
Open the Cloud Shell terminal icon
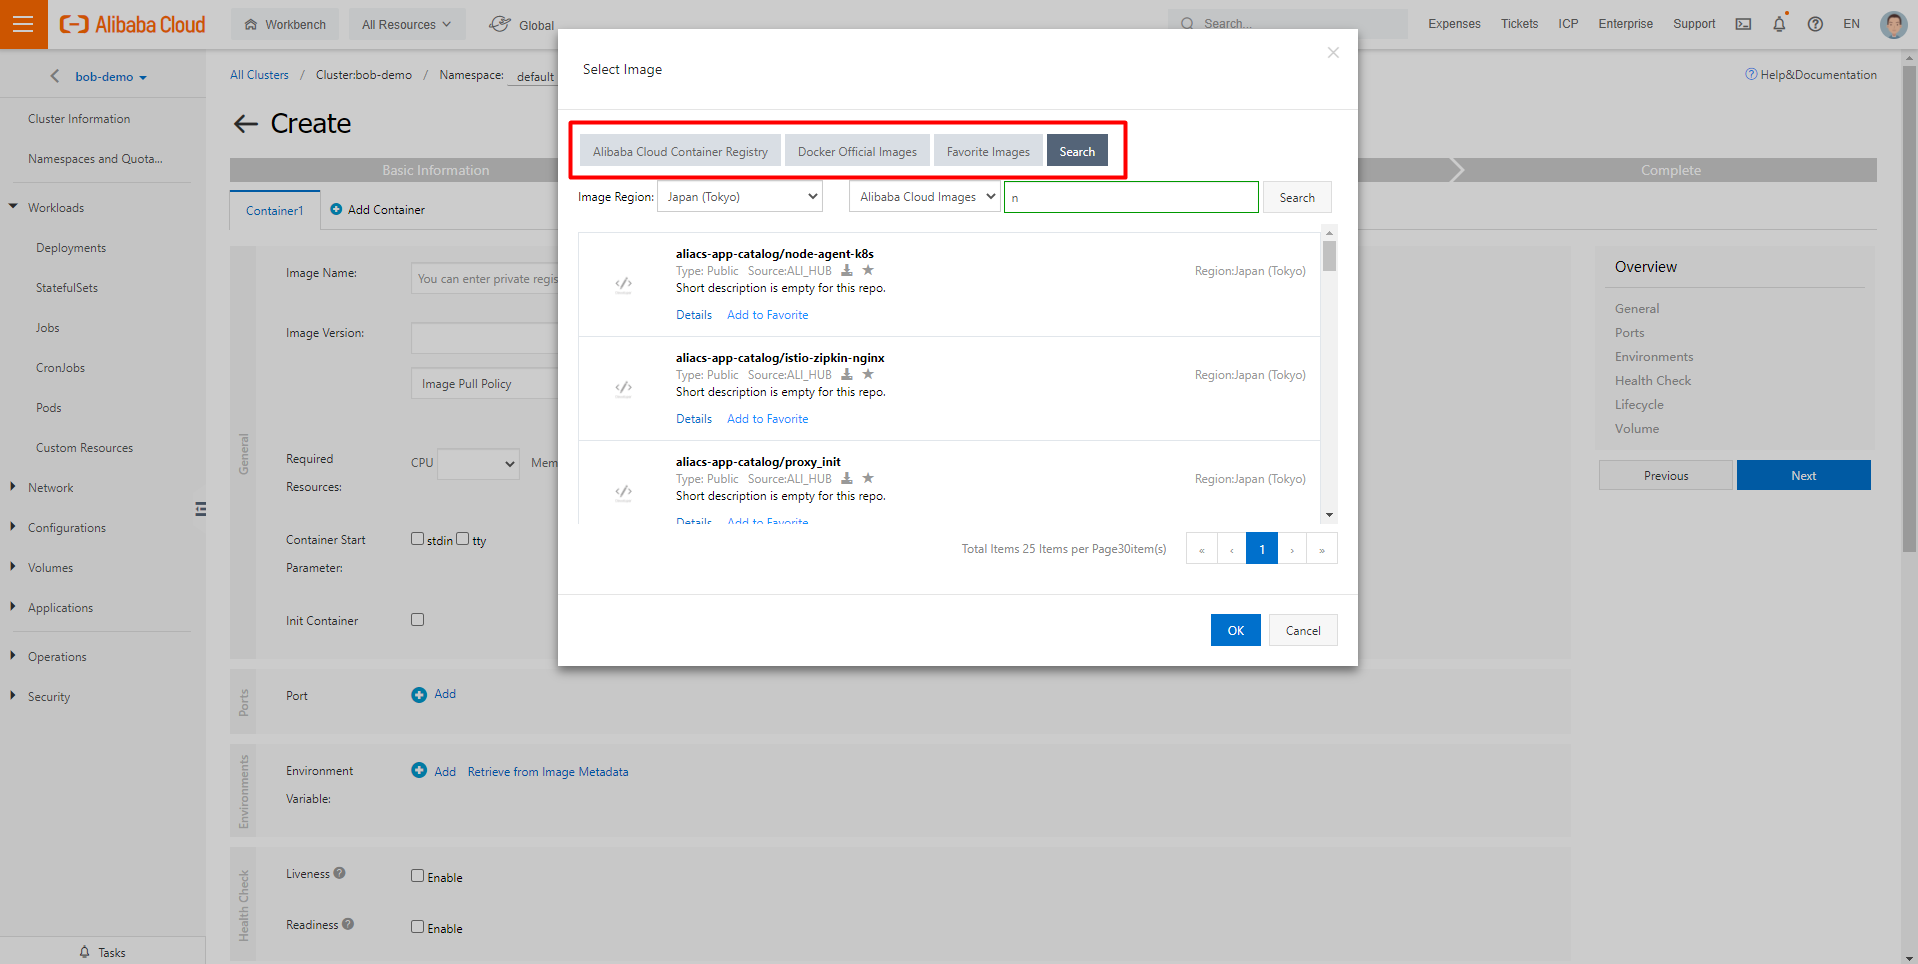(x=1743, y=24)
